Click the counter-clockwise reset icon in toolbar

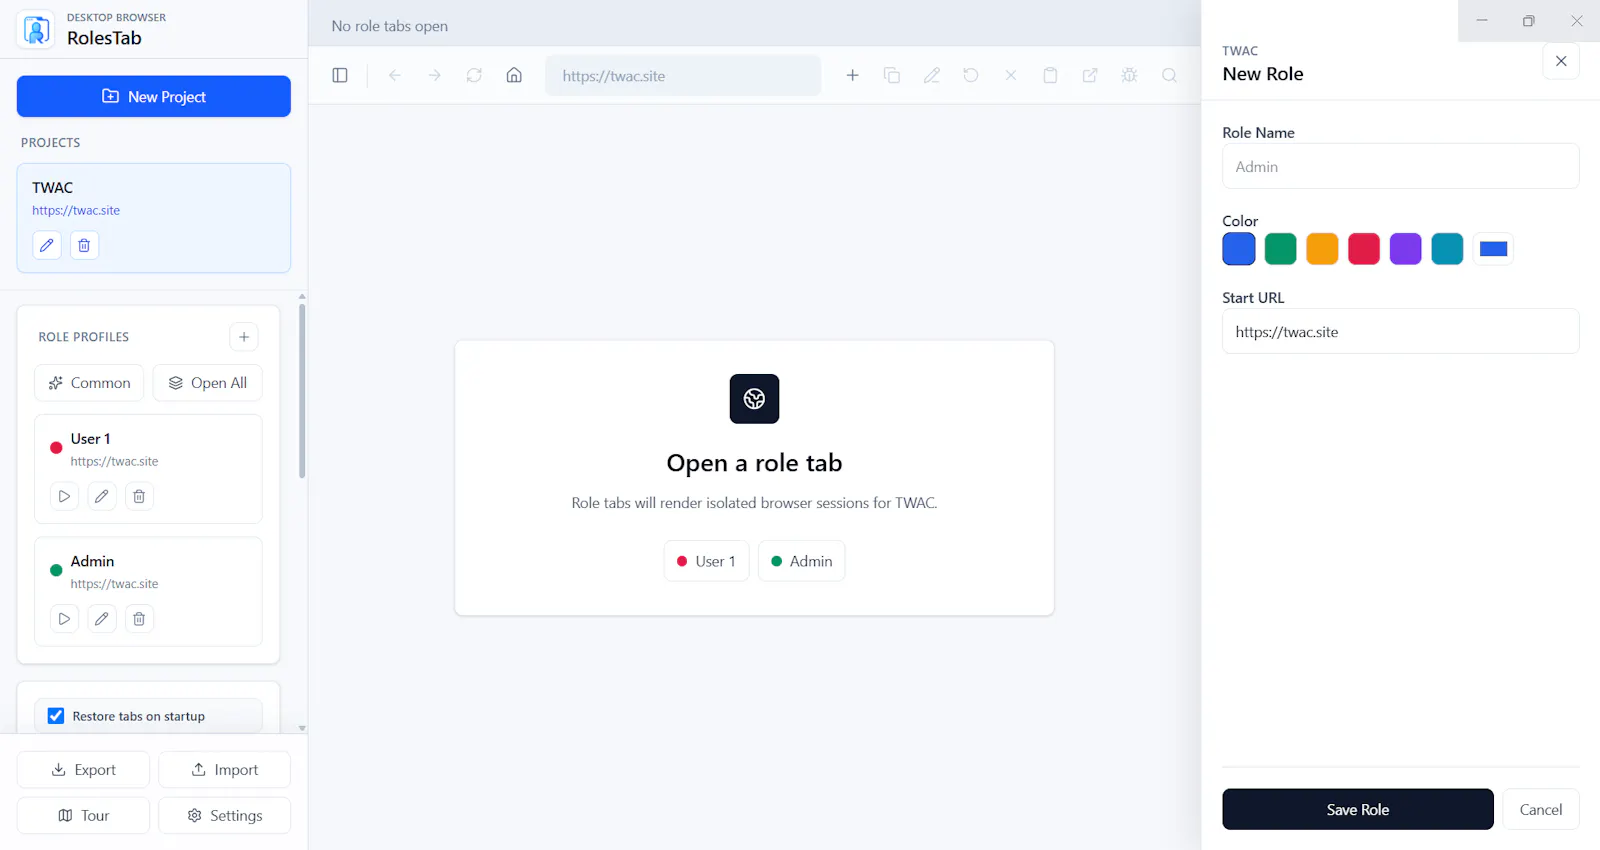click(971, 75)
